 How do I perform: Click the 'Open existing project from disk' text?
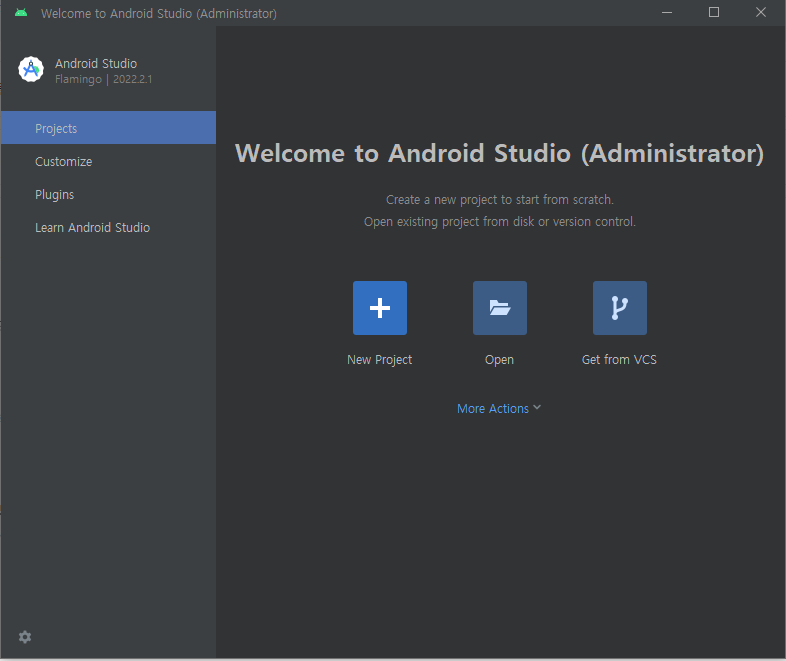500,222
